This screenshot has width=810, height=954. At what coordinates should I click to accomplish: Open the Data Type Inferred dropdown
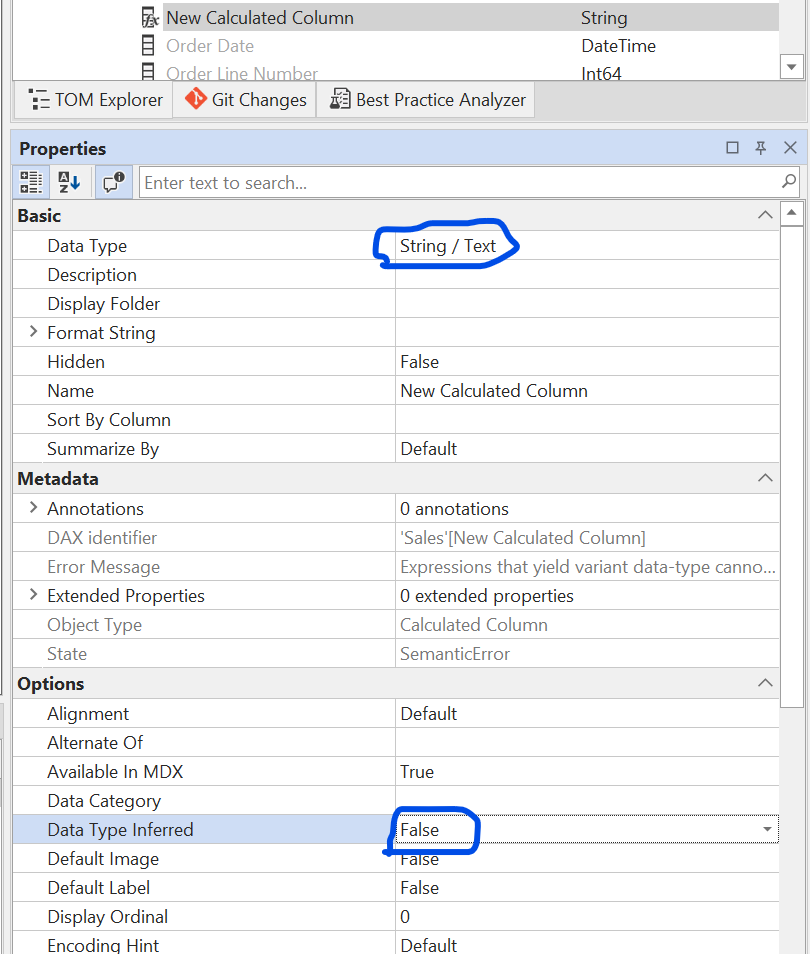767,829
